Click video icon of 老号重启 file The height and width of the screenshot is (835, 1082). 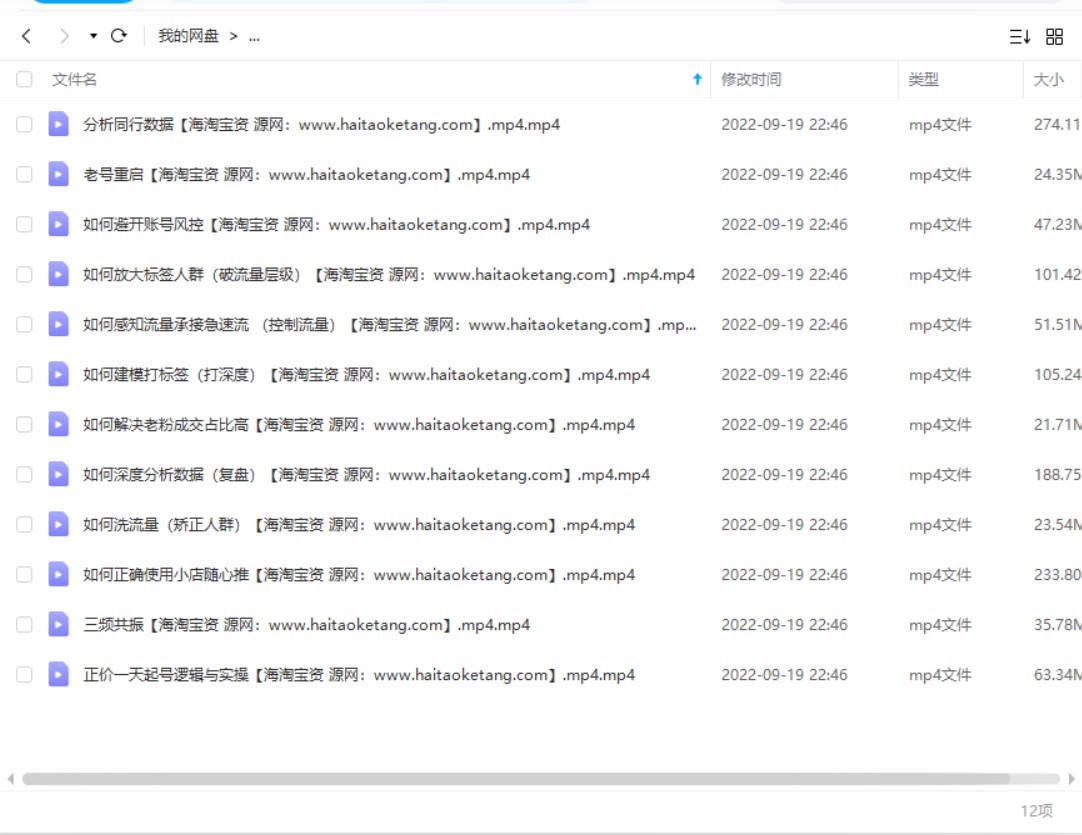coord(58,175)
